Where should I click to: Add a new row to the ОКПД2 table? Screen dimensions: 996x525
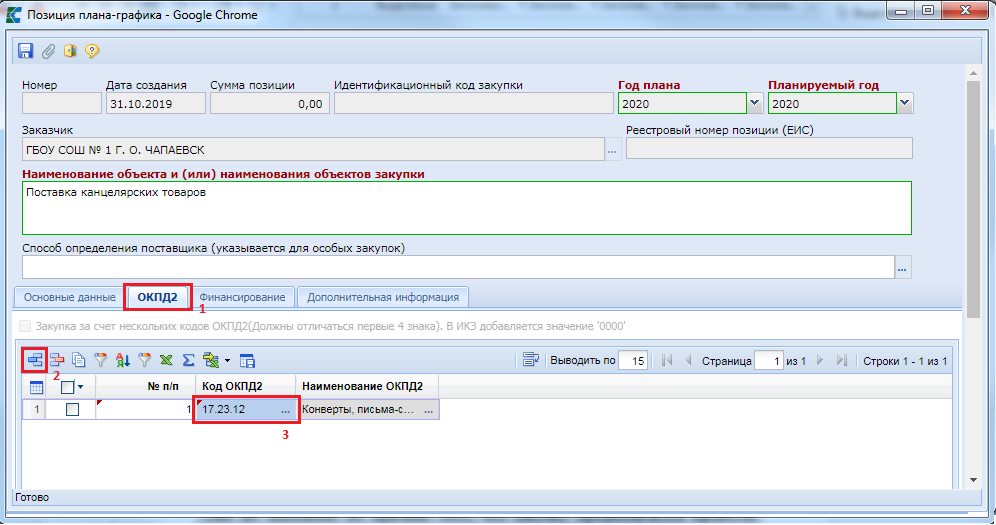33,360
